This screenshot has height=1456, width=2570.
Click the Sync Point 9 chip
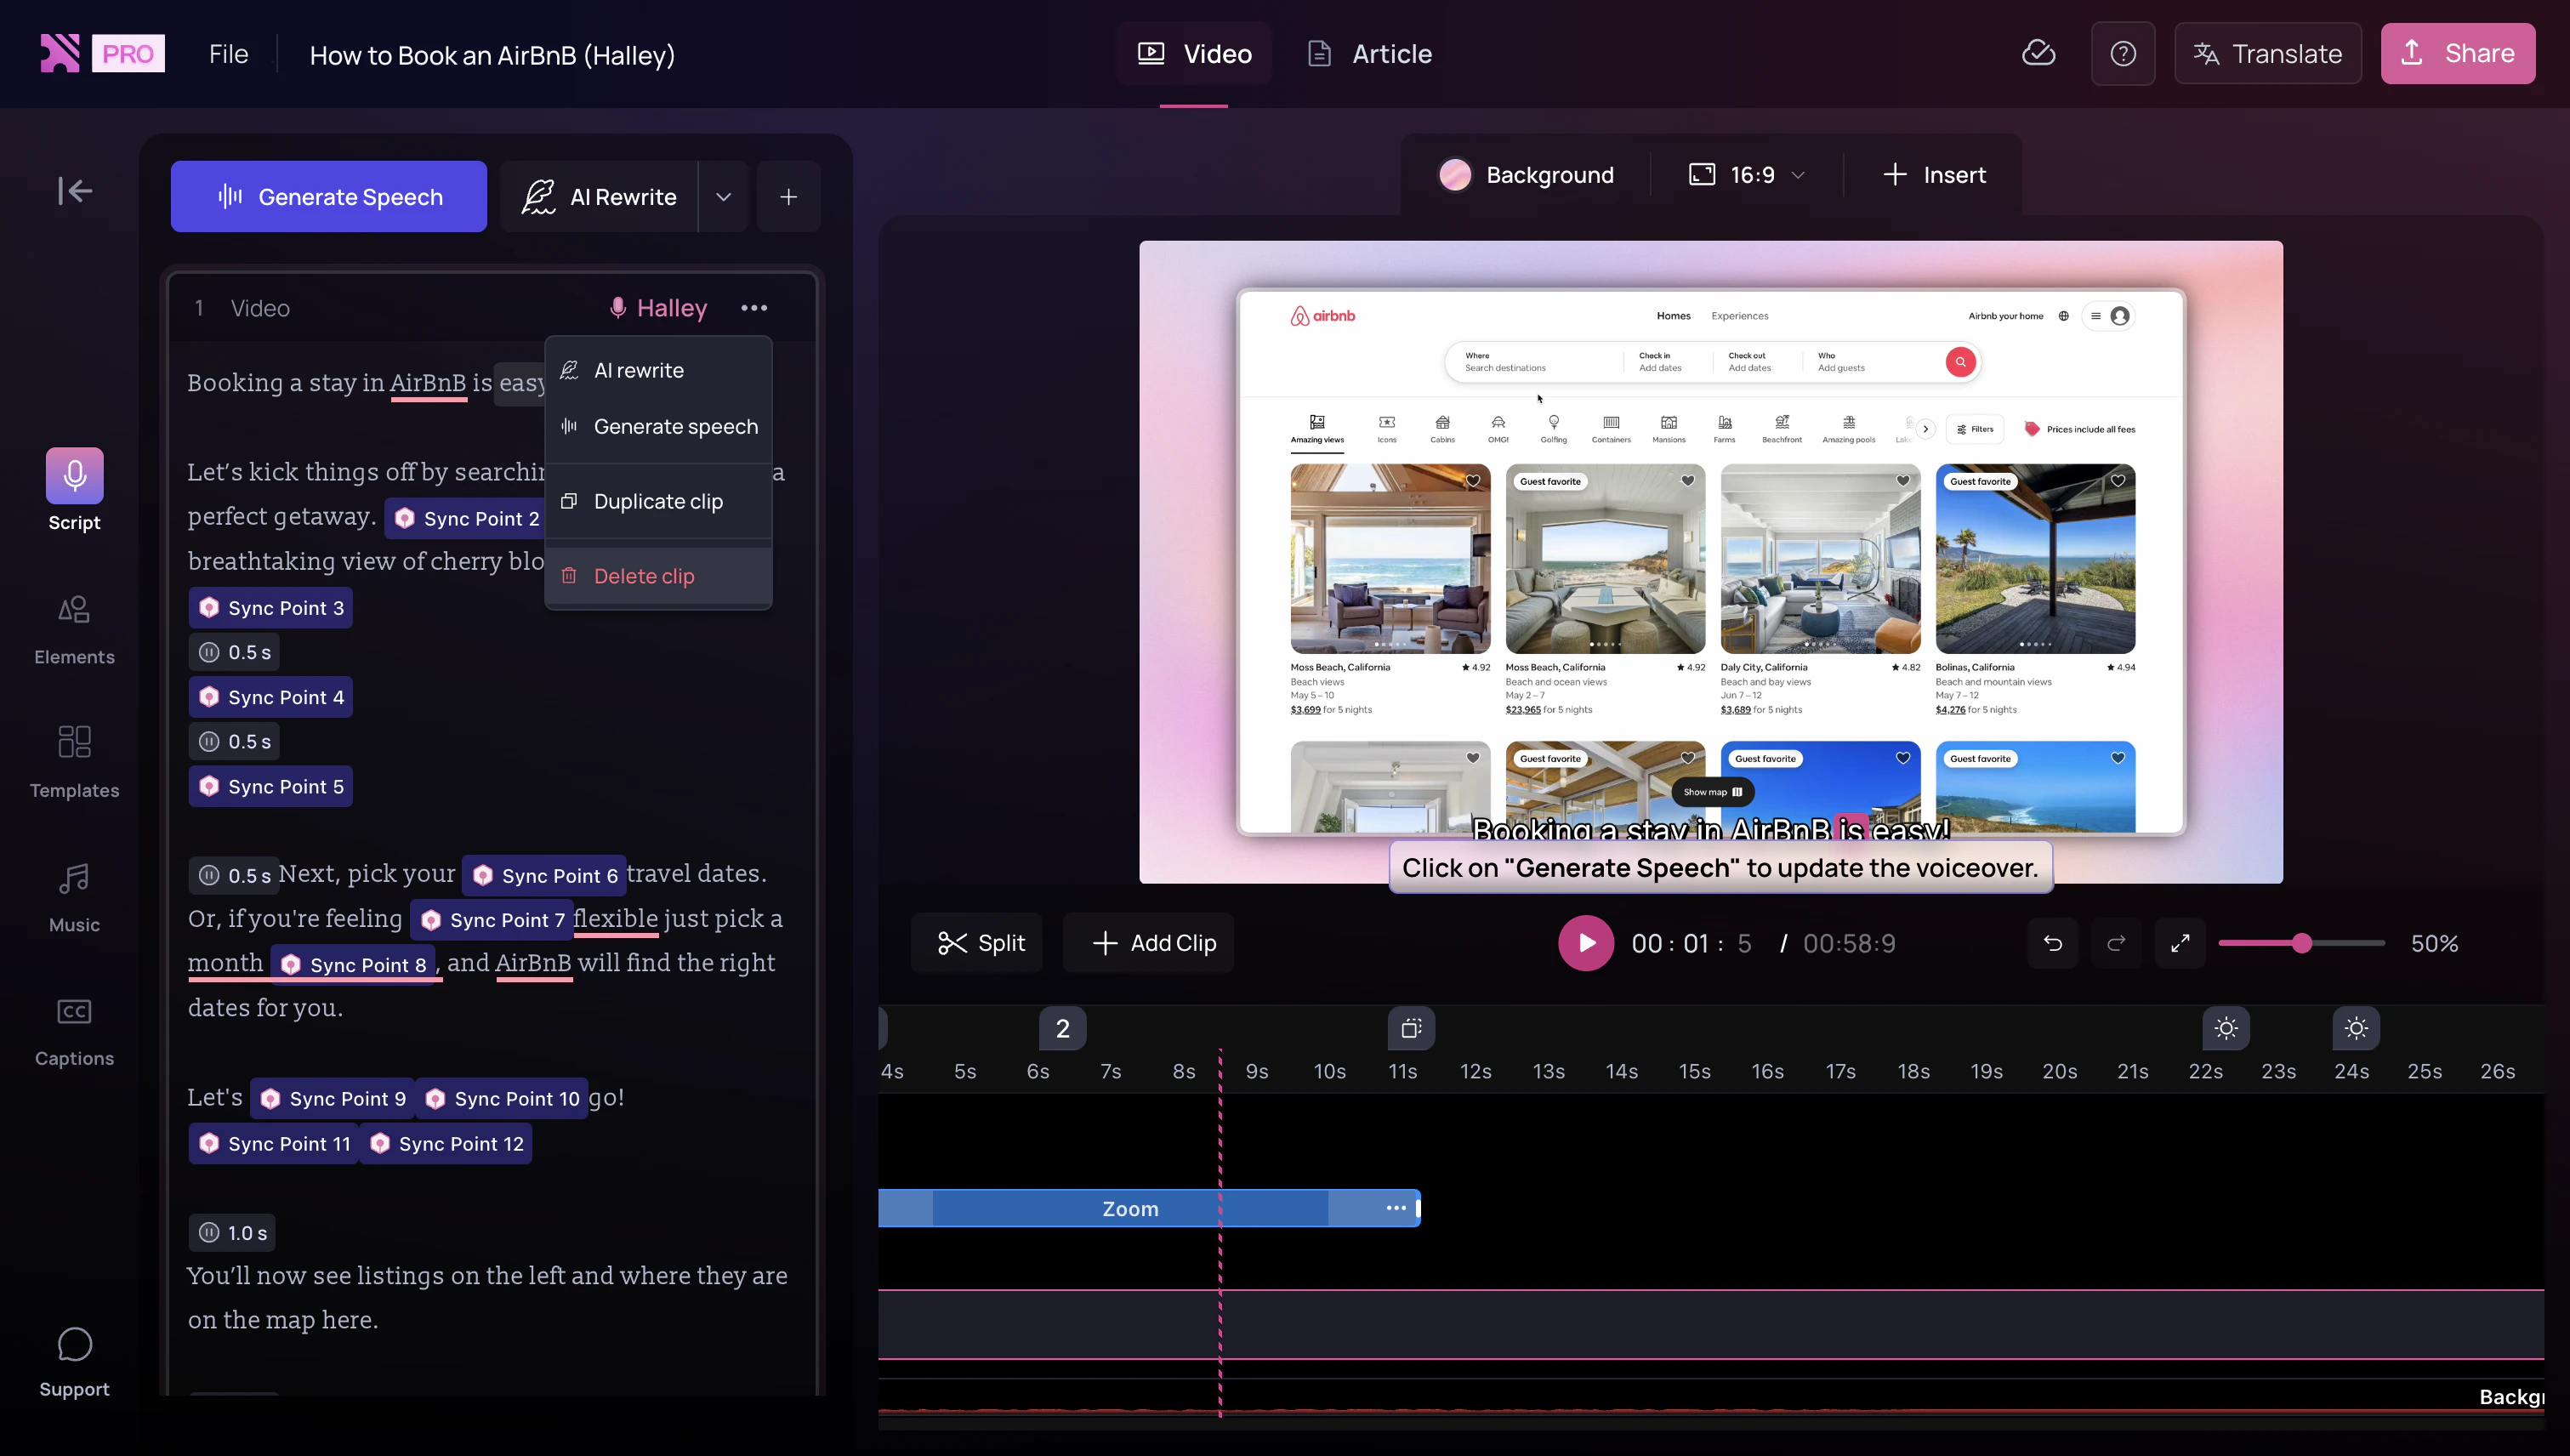[x=333, y=1098]
